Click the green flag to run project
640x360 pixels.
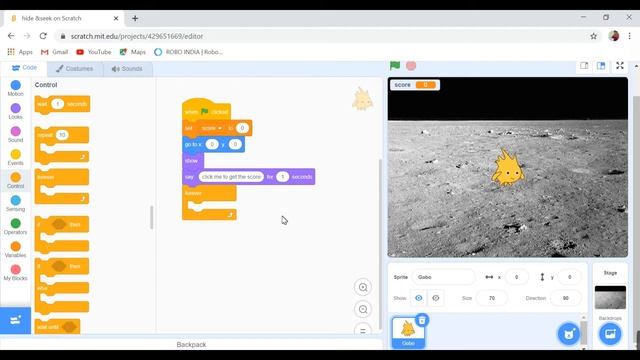point(395,66)
